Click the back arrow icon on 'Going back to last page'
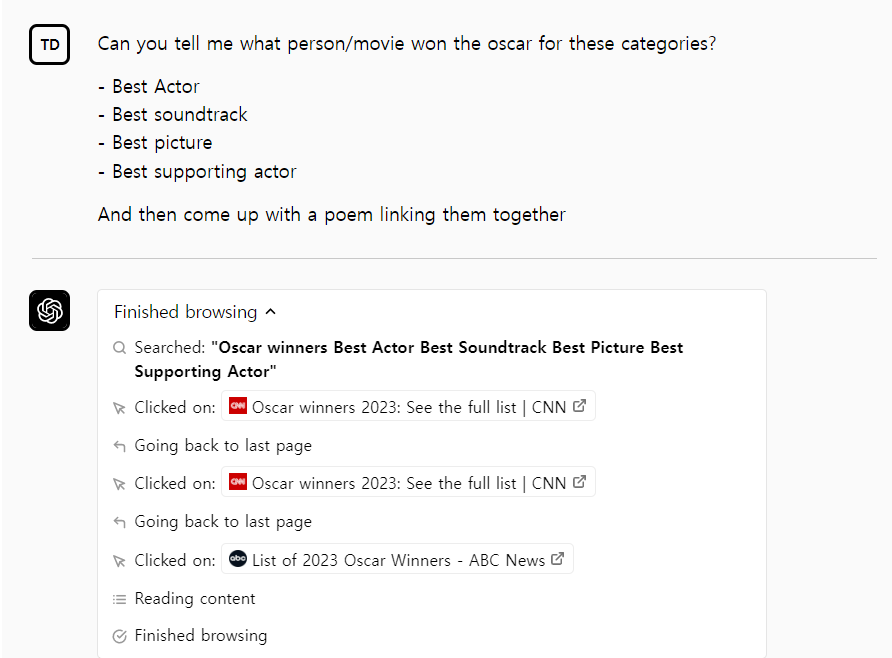 [x=120, y=444]
